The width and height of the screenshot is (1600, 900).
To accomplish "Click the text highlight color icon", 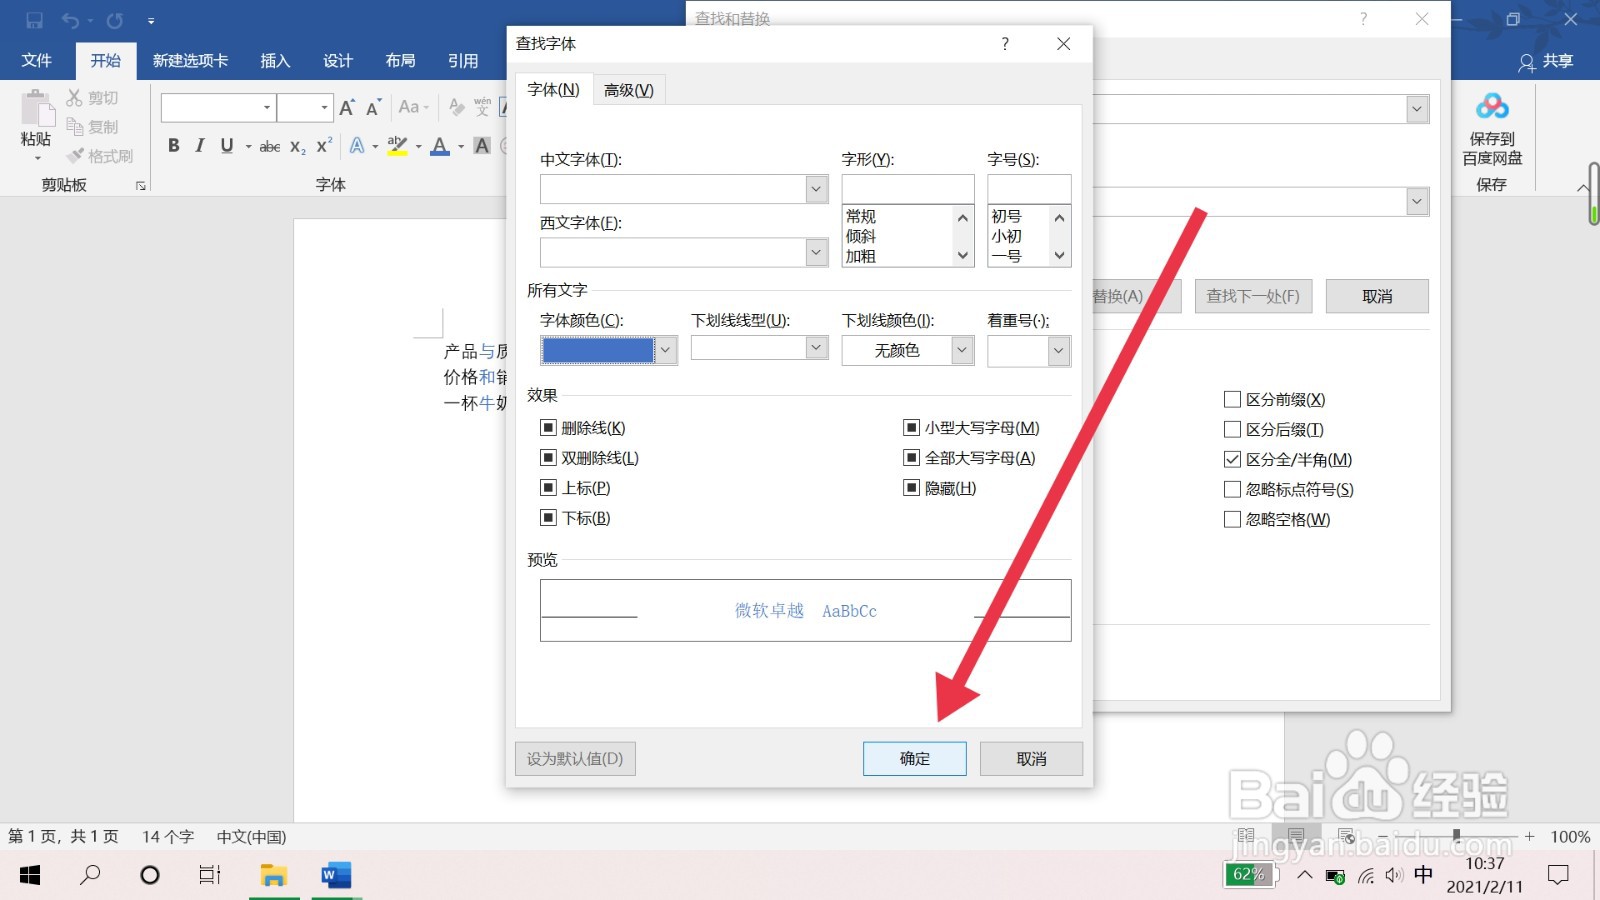I will click(x=397, y=146).
